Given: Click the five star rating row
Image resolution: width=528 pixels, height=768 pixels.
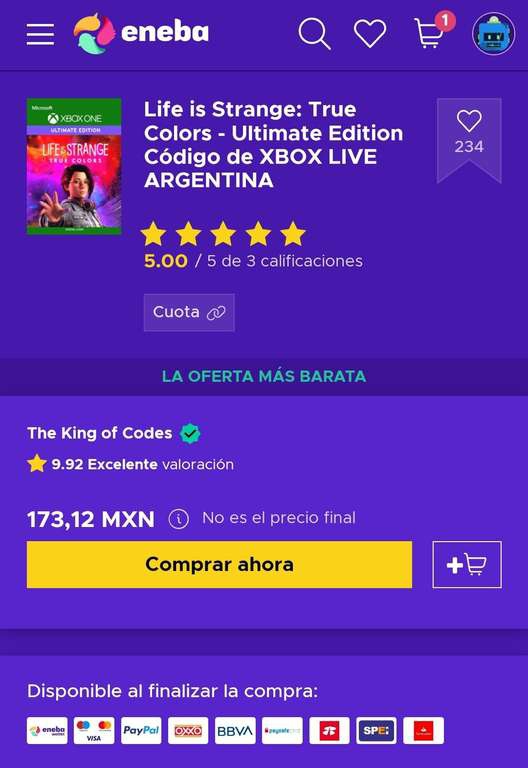Looking at the screenshot, I should (x=223, y=234).
